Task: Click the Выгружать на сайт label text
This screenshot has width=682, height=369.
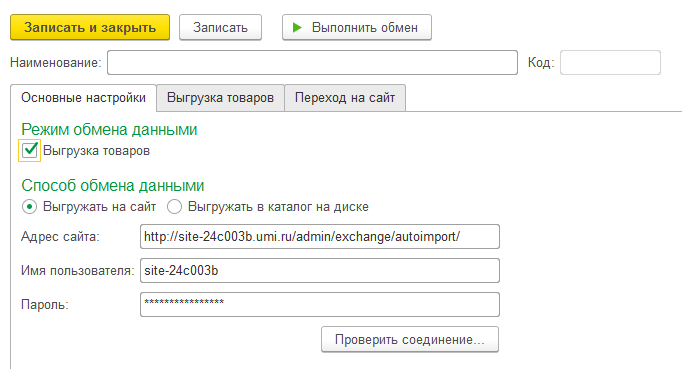Action: click(x=100, y=207)
